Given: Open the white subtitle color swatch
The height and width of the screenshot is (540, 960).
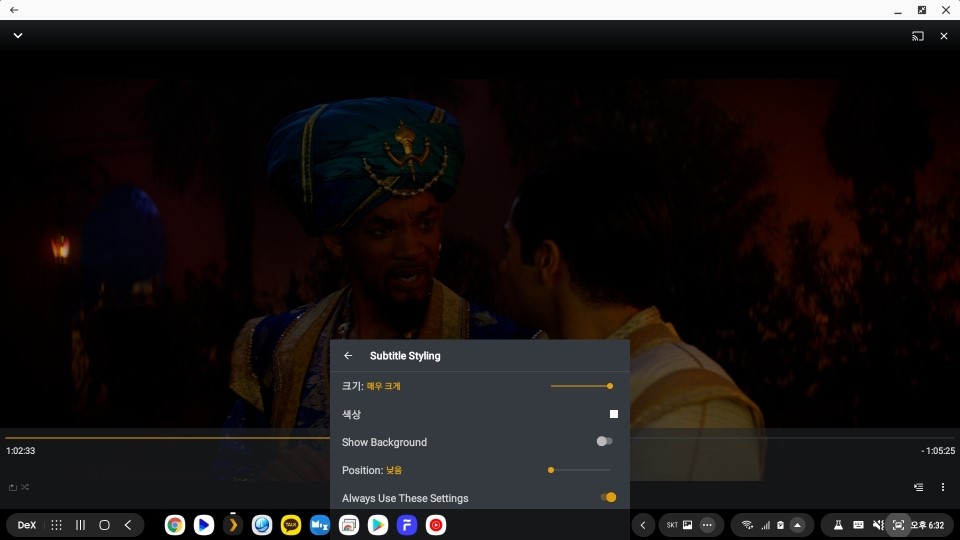Looking at the screenshot, I should coord(613,414).
